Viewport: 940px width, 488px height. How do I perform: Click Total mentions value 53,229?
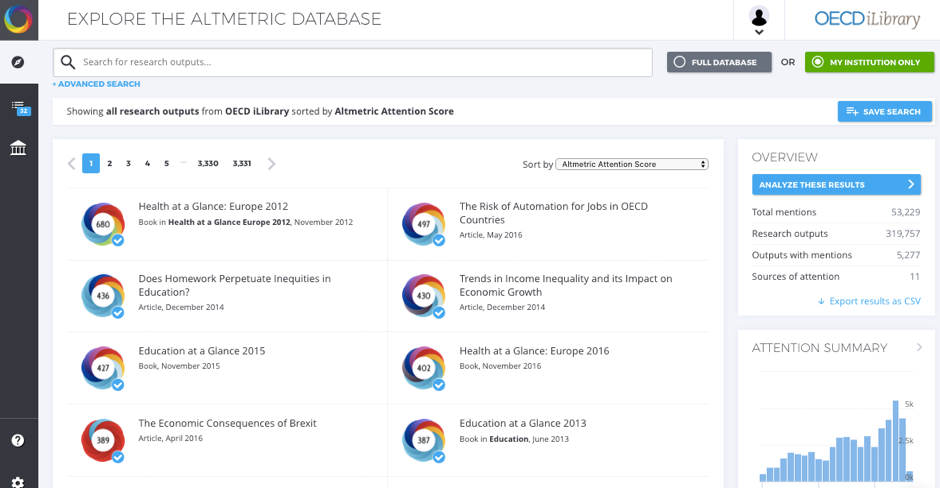click(905, 212)
